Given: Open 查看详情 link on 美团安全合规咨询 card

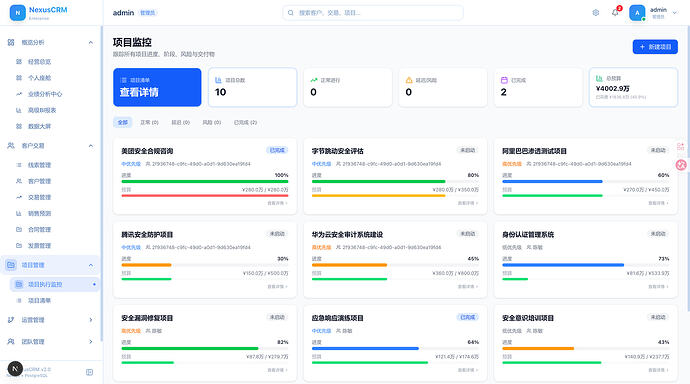Looking at the screenshot, I should pyautogui.click(x=277, y=203).
